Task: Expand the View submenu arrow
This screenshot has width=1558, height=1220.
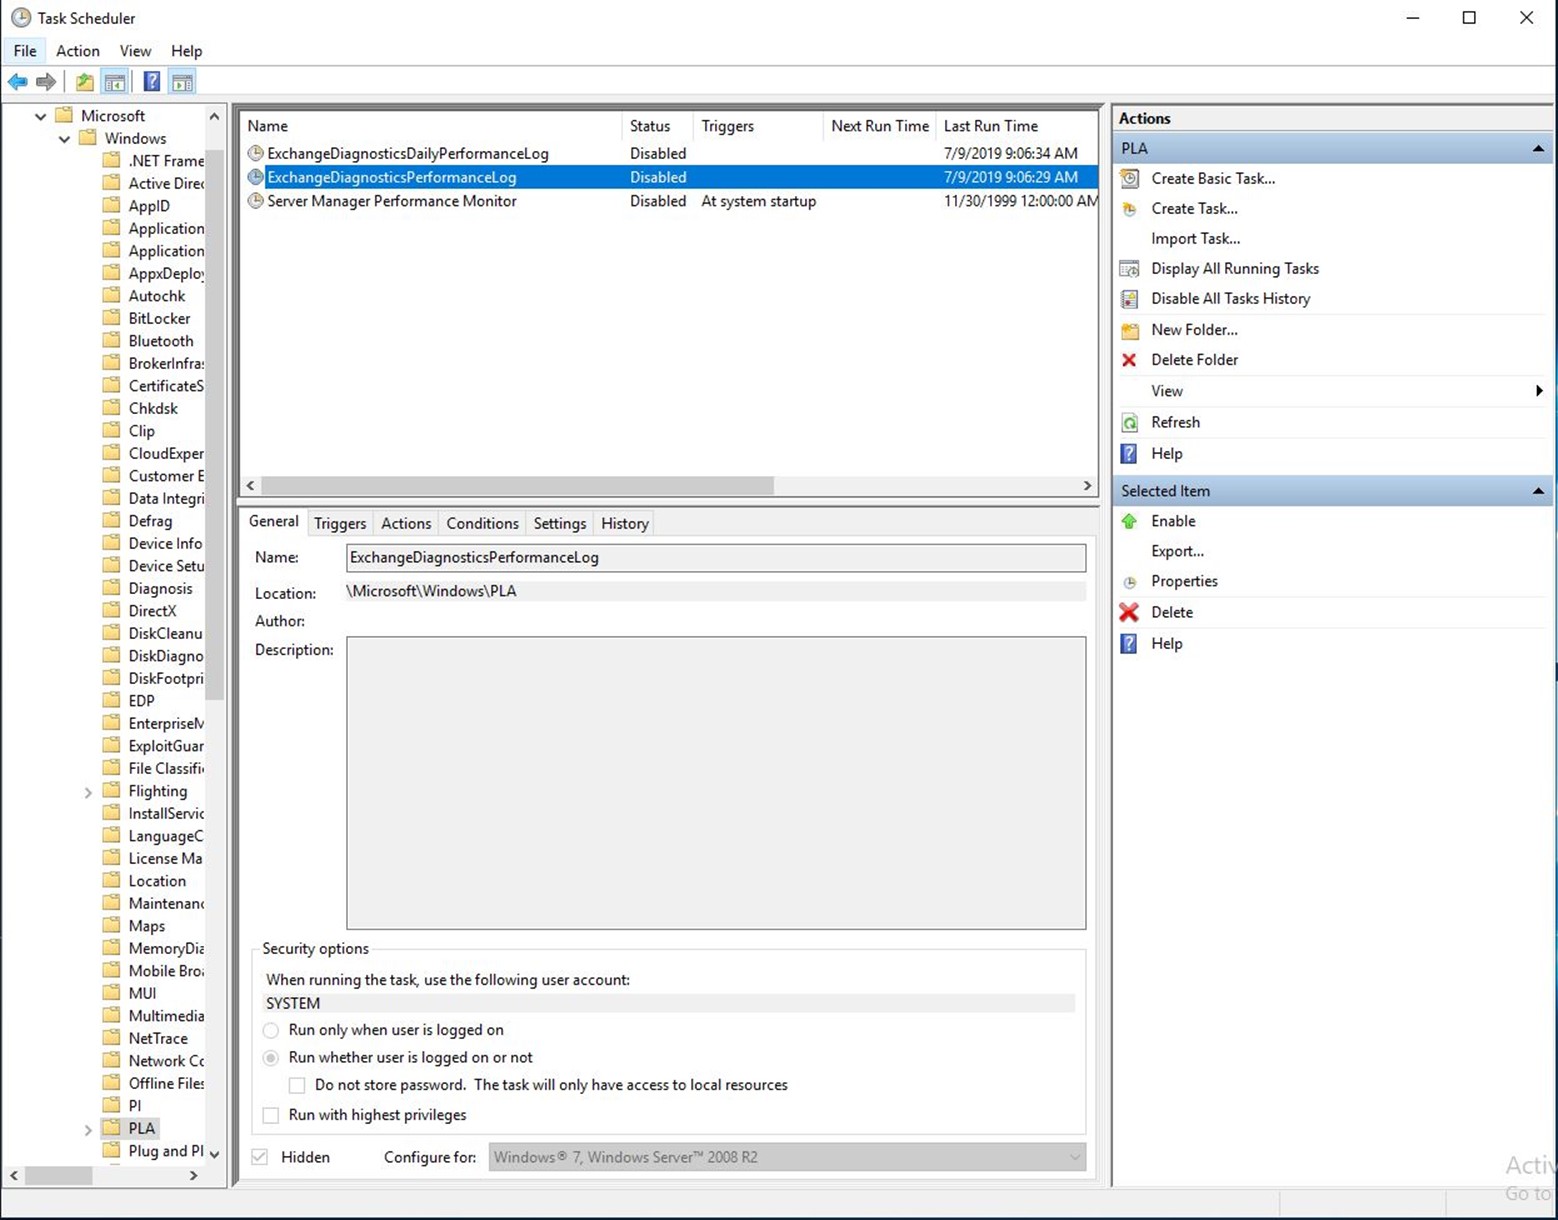Action: pyautogui.click(x=1539, y=391)
